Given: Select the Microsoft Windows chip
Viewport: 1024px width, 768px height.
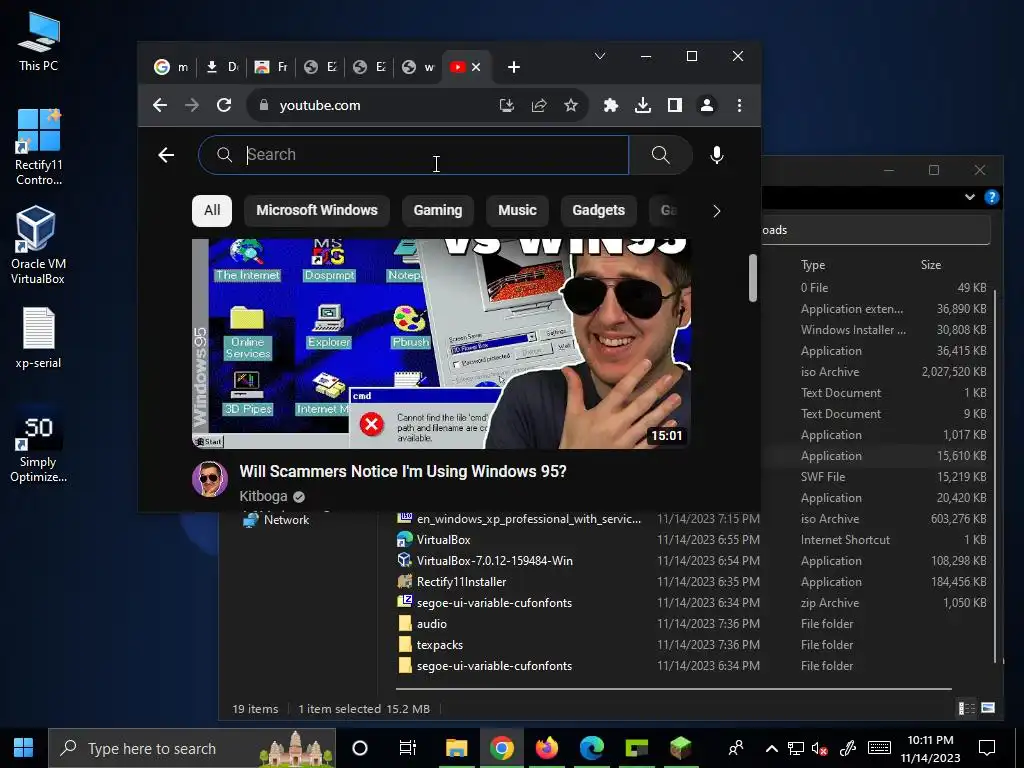Looking at the screenshot, I should click(x=317, y=210).
